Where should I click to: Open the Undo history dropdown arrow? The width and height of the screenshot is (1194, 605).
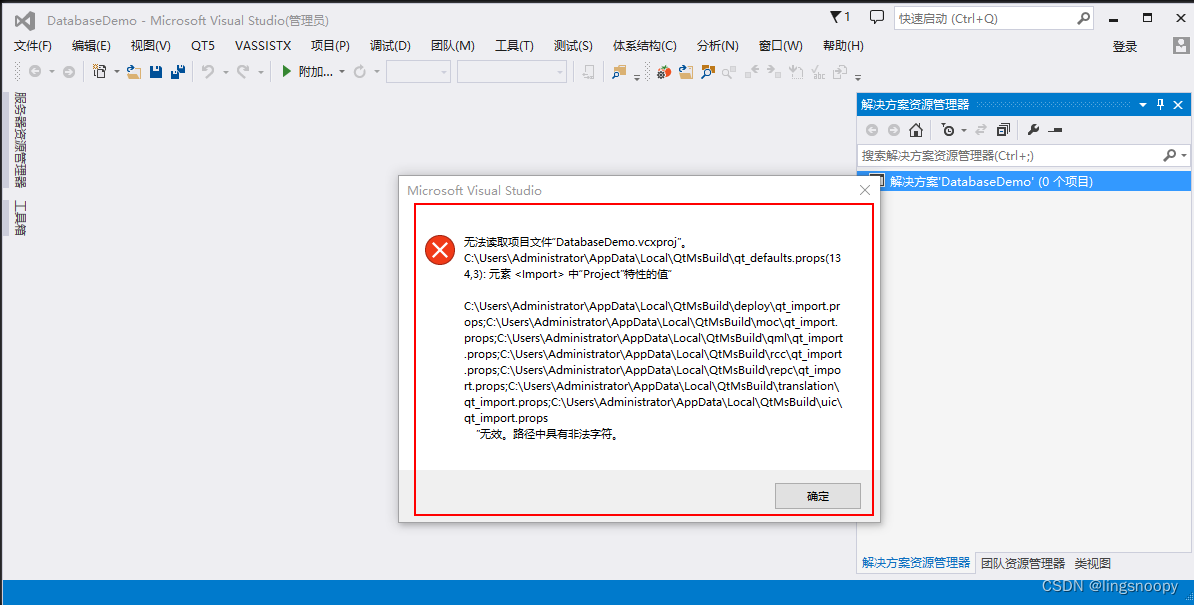pyautogui.click(x=225, y=72)
